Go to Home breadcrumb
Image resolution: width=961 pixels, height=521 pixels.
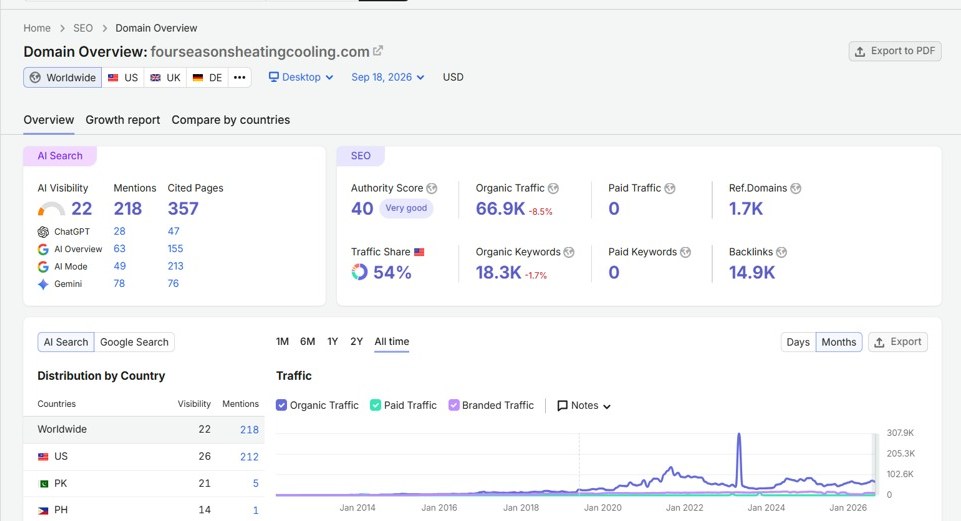(37, 28)
